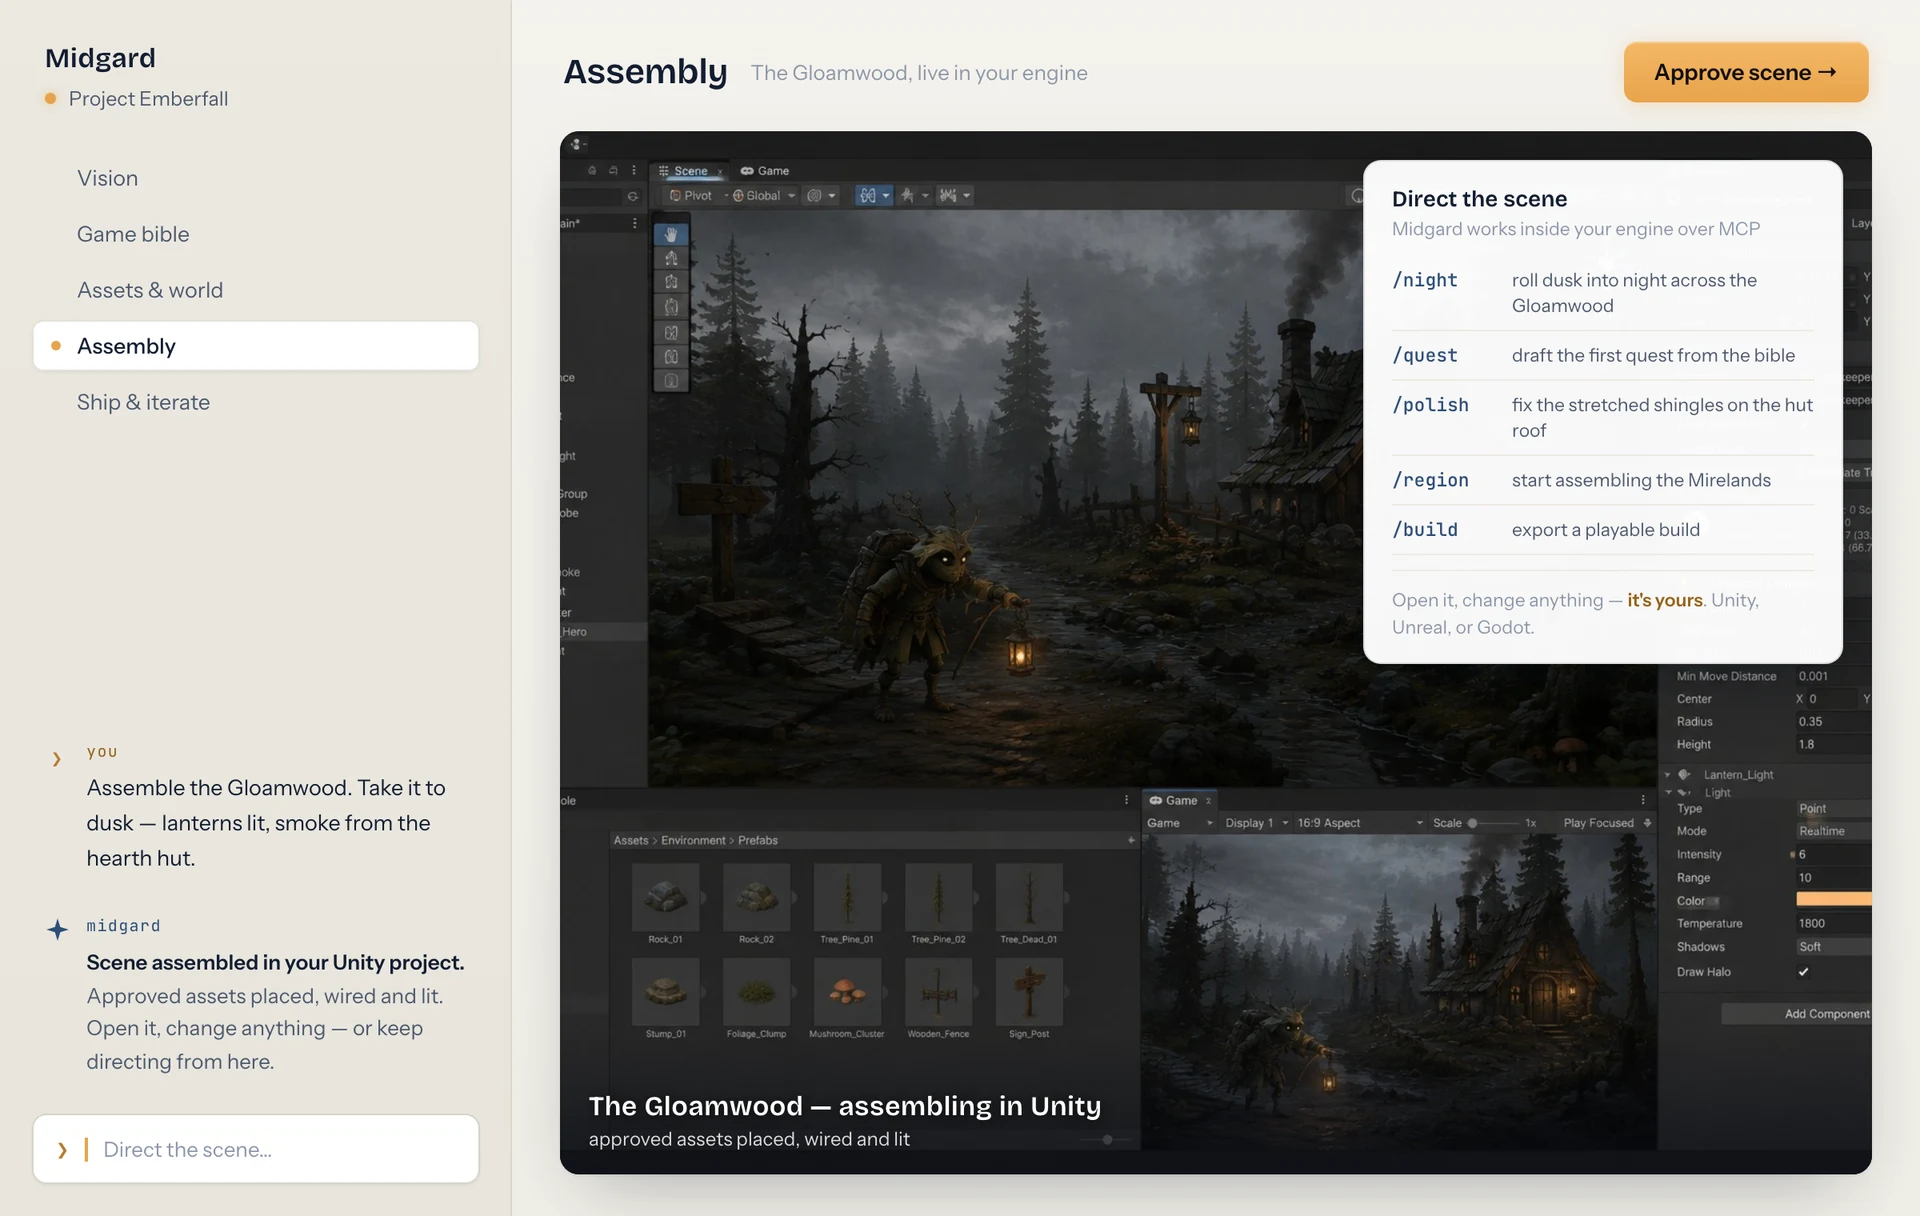1920x1216 pixels.
Task: Open the scene row three-dot menu
Action: coord(634,223)
